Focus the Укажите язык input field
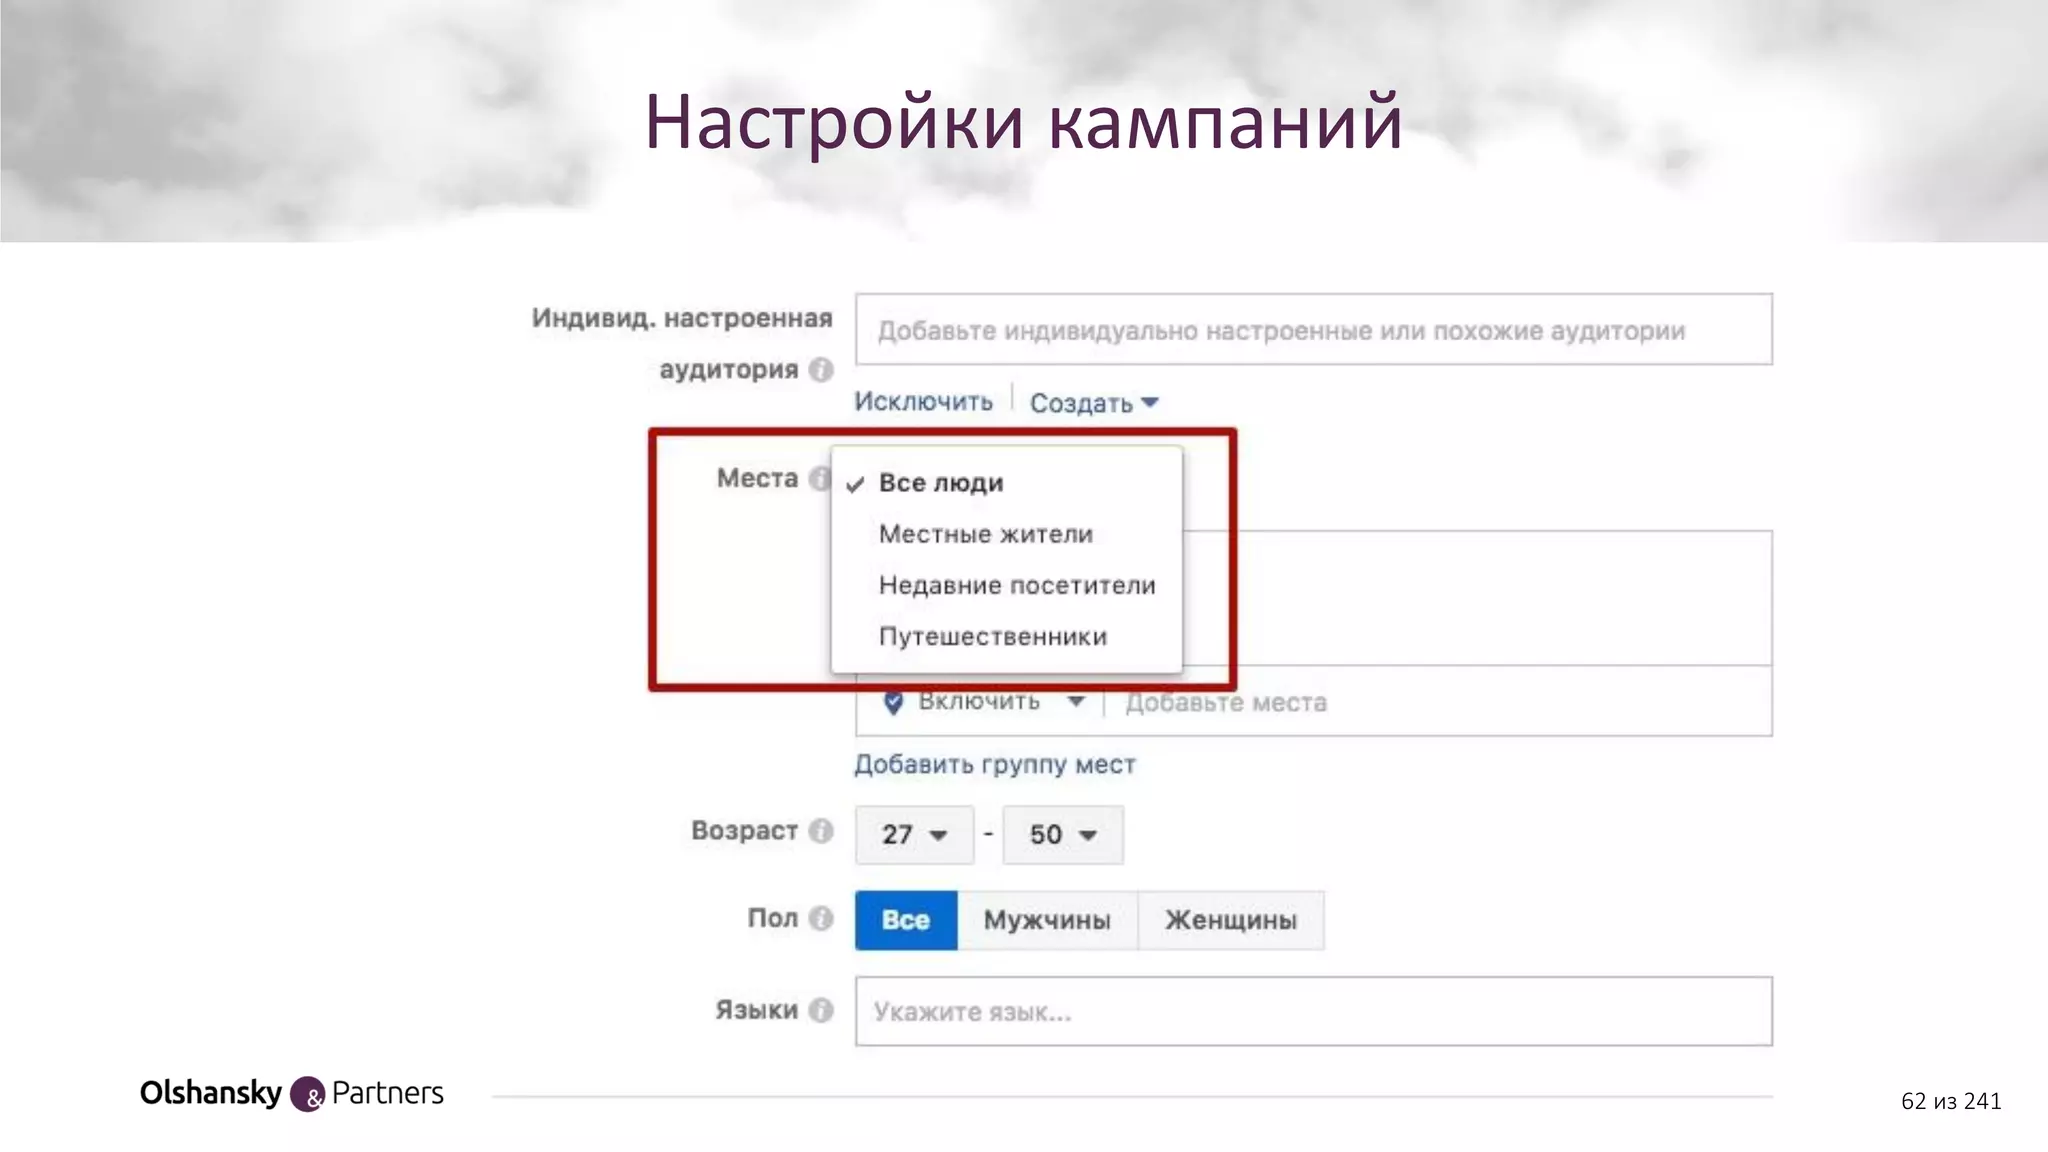2048x1152 pixels. click(x=1314, y=1011)
